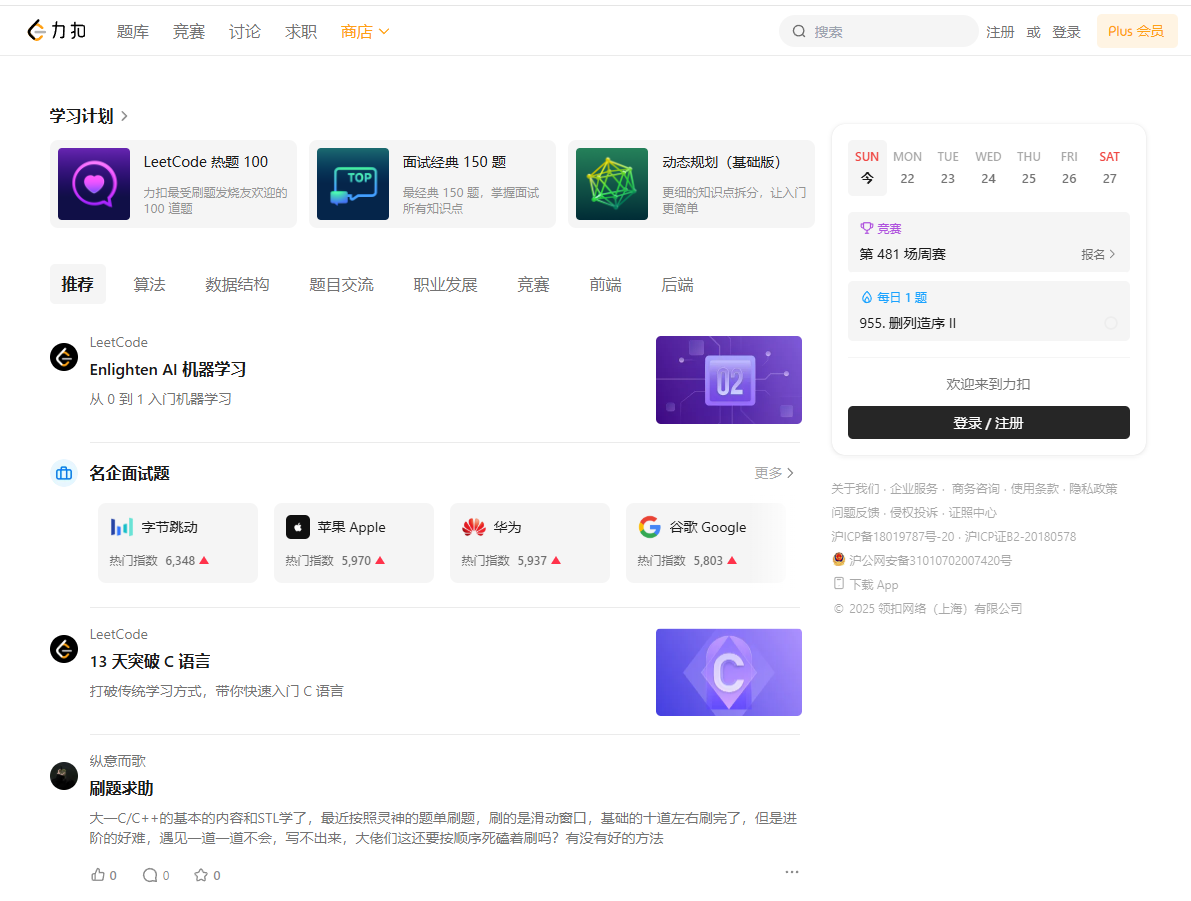Image resolution: width=1191 pixels, height=901 pixels.
Task: Click the 力扣 LeetCode logo
Action: [x=57, y=31]
